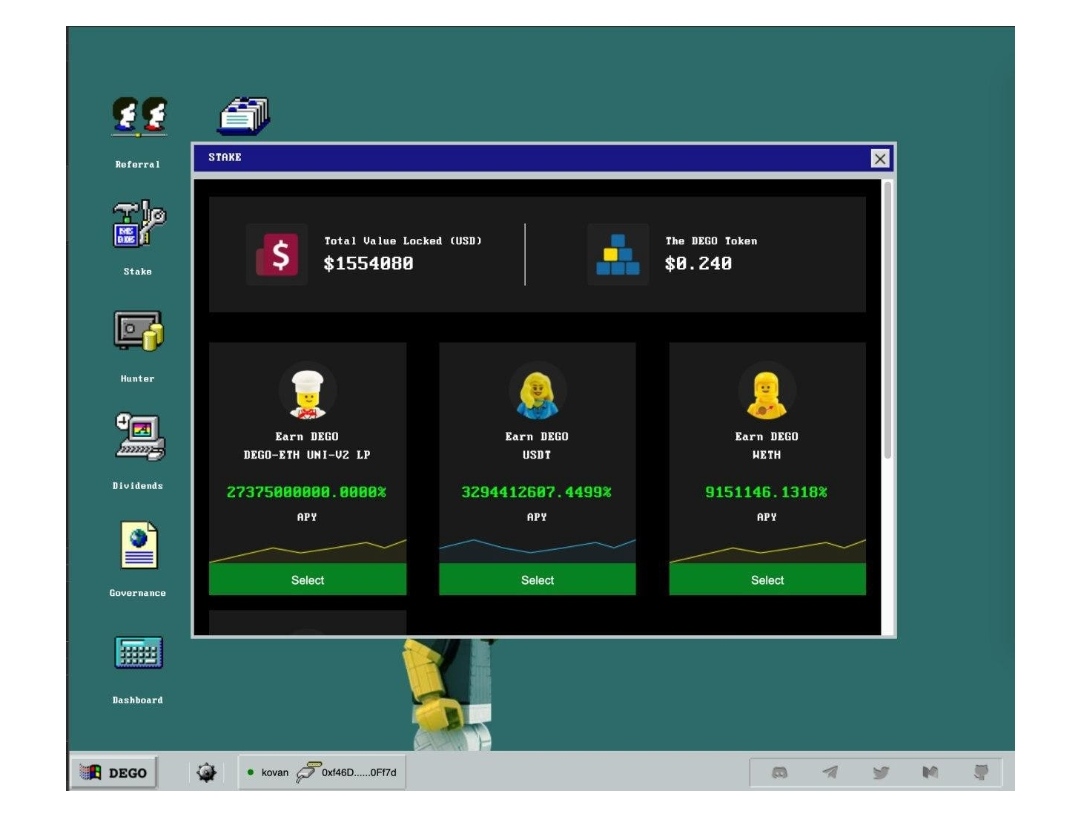Open the Twitter link in taskbar
The image size is (1080, 830).
(880, 772)
